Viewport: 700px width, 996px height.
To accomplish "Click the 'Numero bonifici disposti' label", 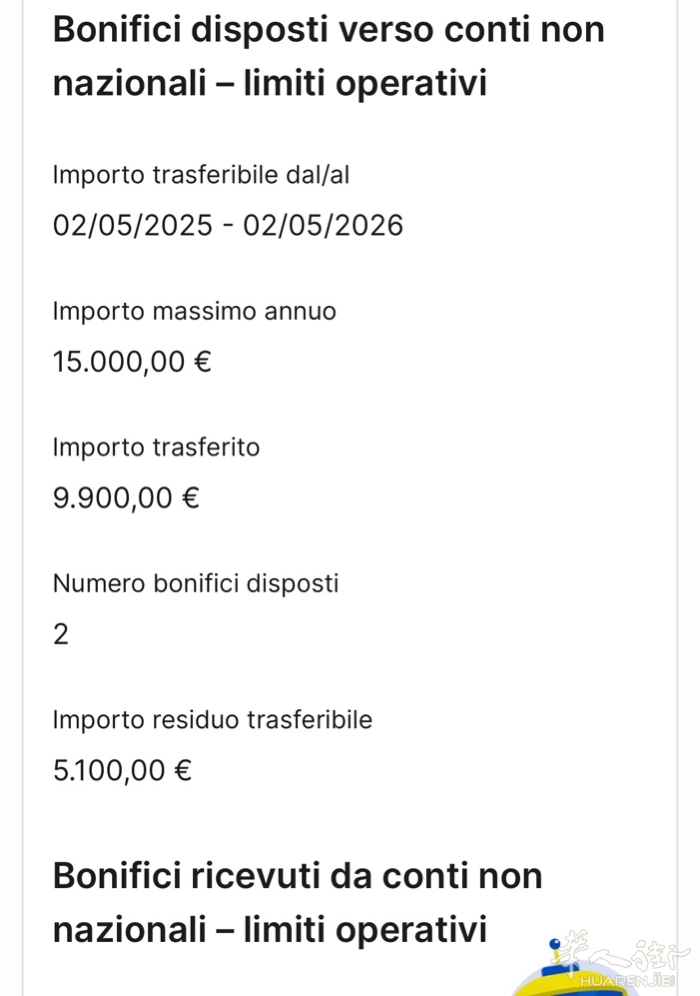I will [x=196, y=583].
